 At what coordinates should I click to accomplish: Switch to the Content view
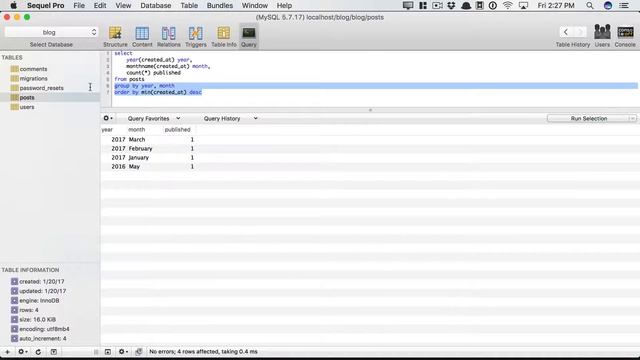coord(142,36)
